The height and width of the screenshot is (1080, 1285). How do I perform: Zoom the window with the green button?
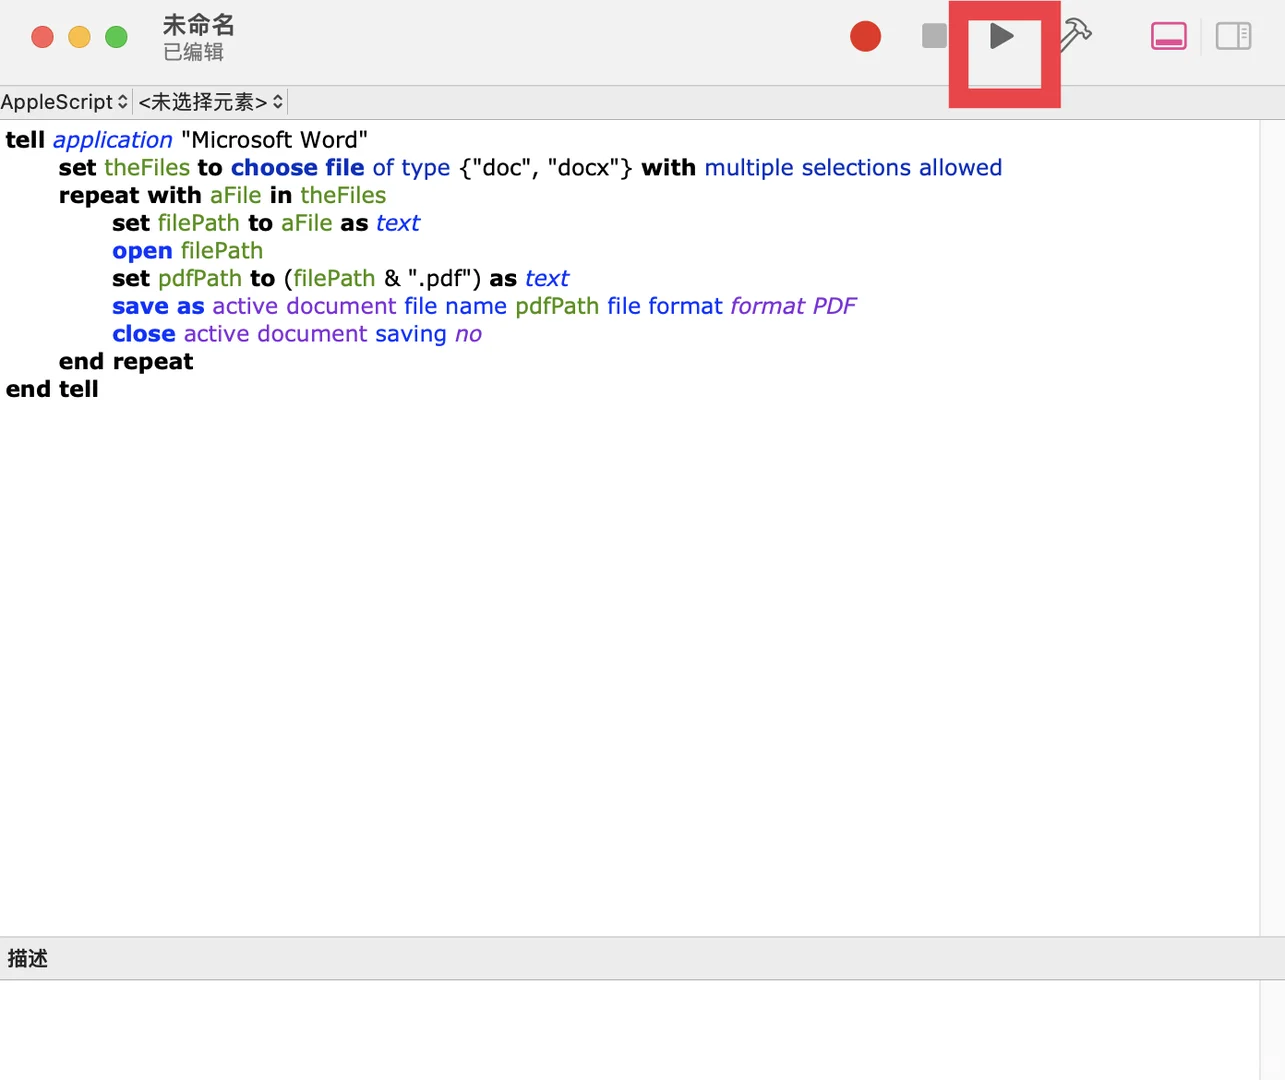(x=116, y=36)
